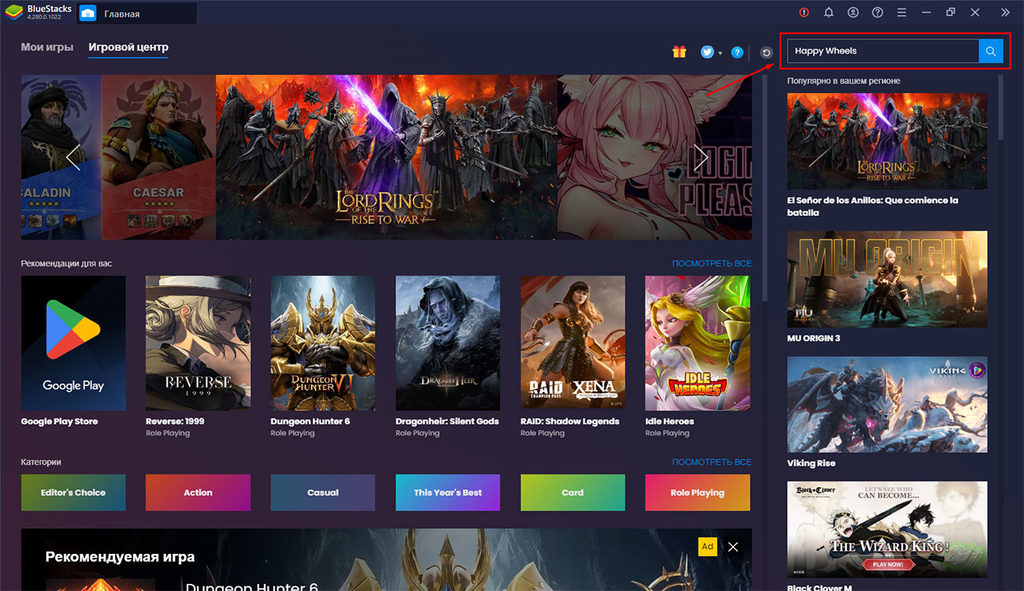Open Dragonheir: Silent Gods cover
The height and width of the screenshot is (591, 1024).
pos(447,343)
